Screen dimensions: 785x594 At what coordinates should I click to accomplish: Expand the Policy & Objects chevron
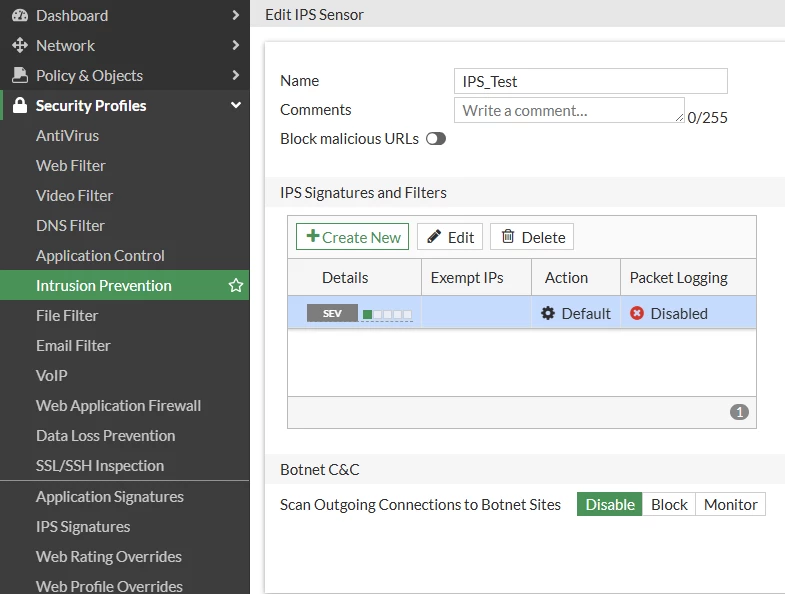click(x=236, y=75)
